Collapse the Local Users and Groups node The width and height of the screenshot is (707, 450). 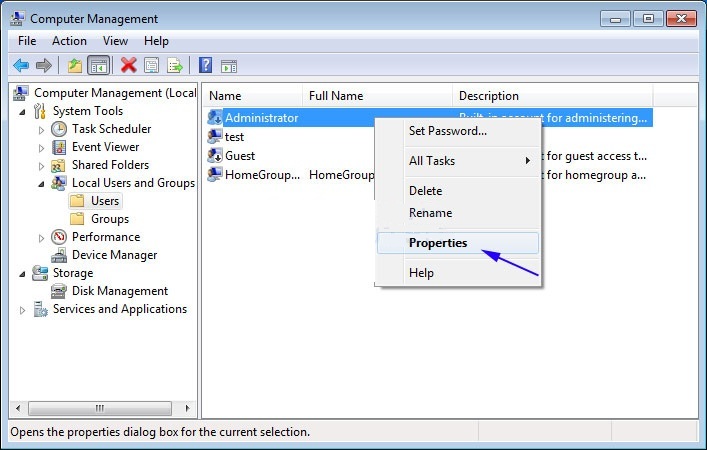click(41, 183)
